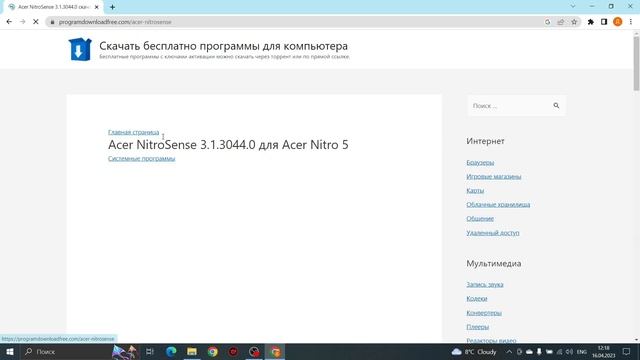Image resolution: width=640 pixels, height=360 pixels.
Task: Open the 'Облачные хранилища' link
Action: coord(498,204)
